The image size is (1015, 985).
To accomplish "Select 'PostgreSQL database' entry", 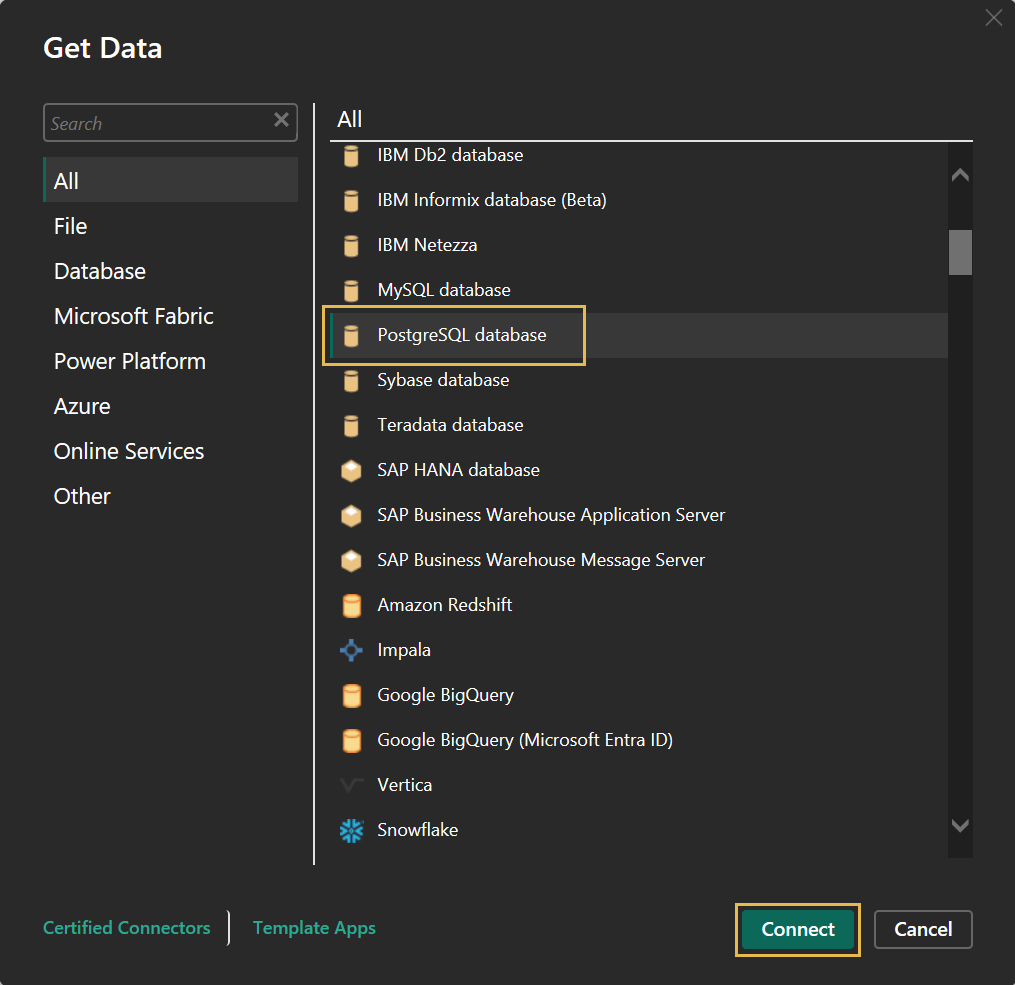I will [x=638, y=335].
